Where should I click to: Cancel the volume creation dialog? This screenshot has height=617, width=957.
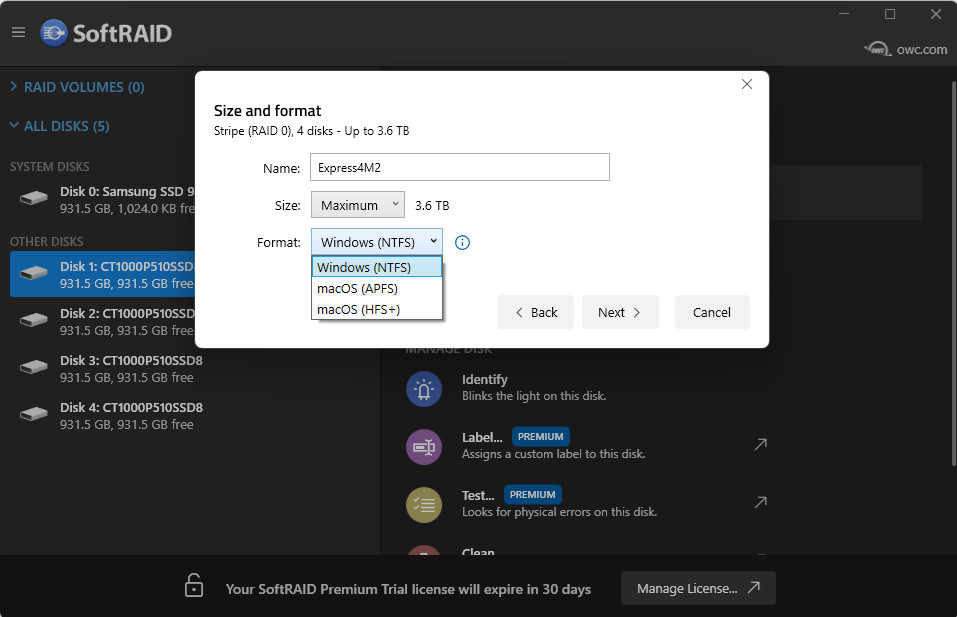[712, 312]
